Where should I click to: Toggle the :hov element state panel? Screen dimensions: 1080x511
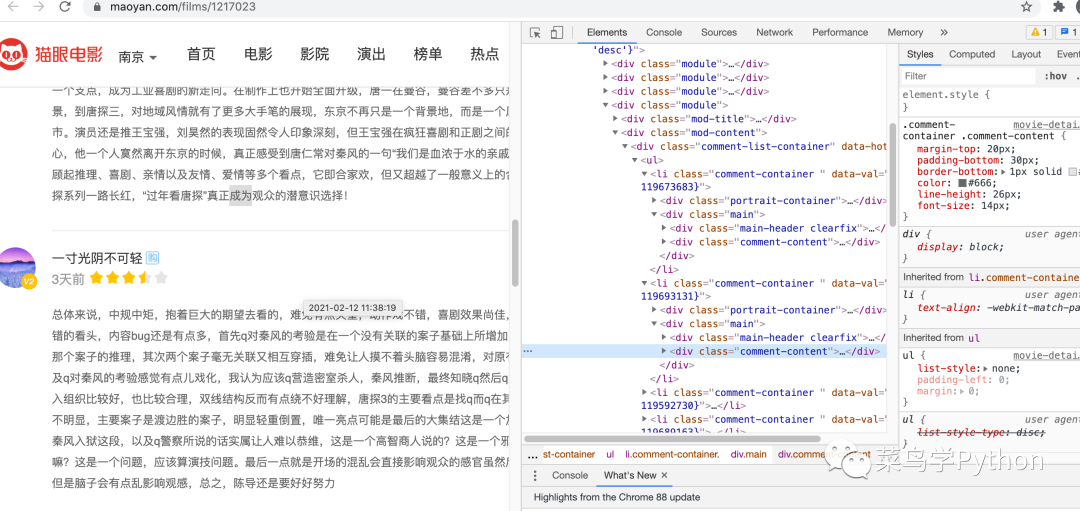tap(1055, 76)
